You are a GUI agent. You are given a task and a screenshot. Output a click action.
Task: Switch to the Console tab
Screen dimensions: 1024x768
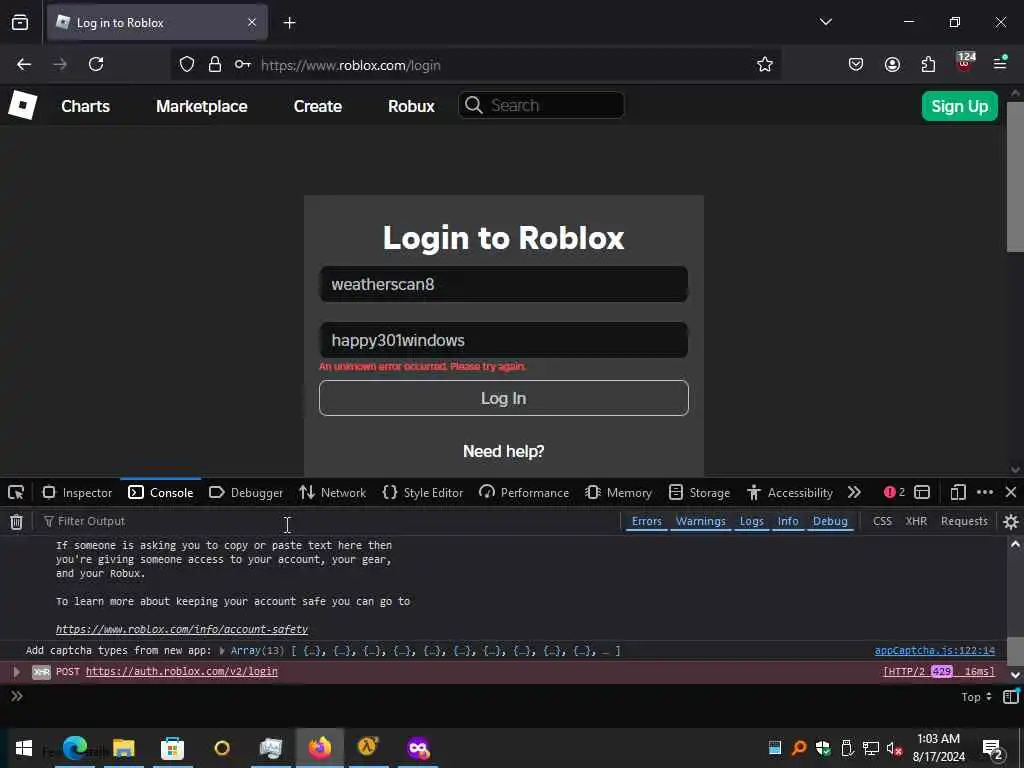161,492
